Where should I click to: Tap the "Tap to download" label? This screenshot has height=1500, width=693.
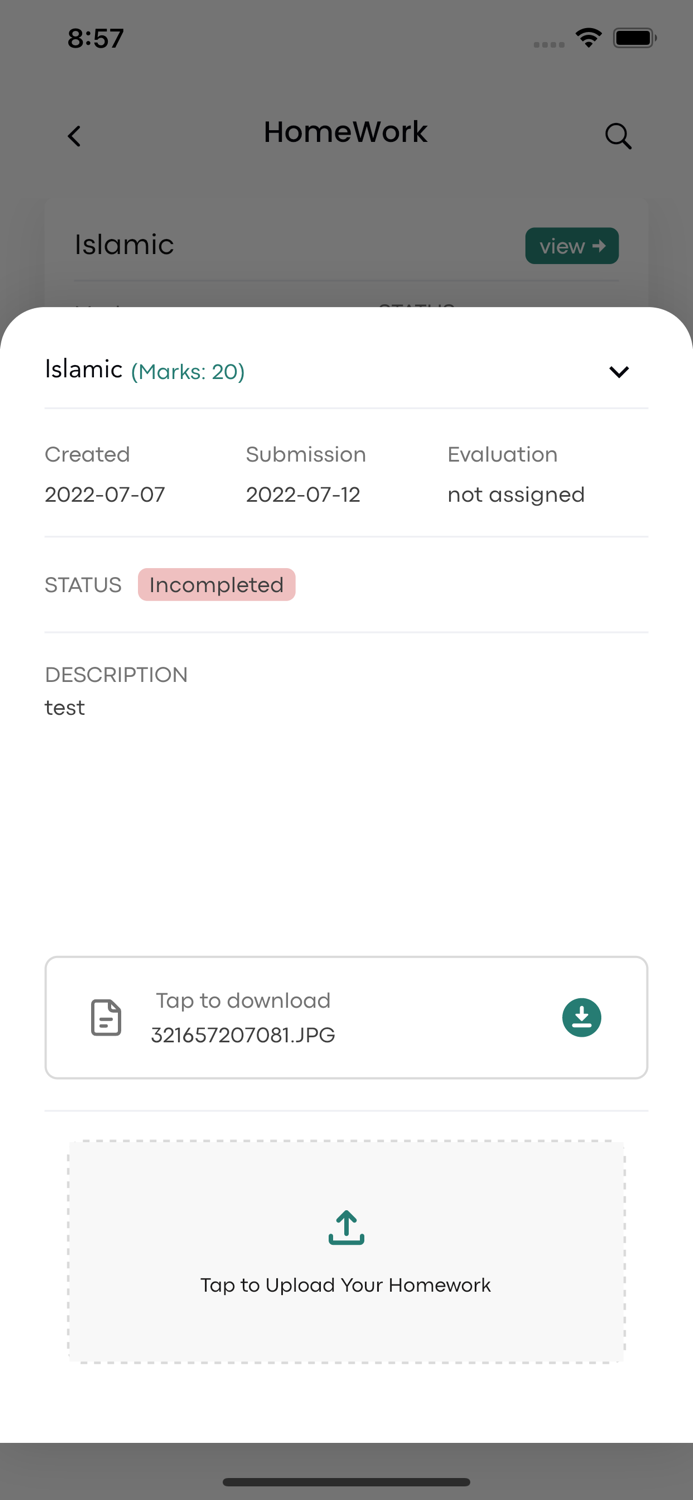click(243, 1000)
